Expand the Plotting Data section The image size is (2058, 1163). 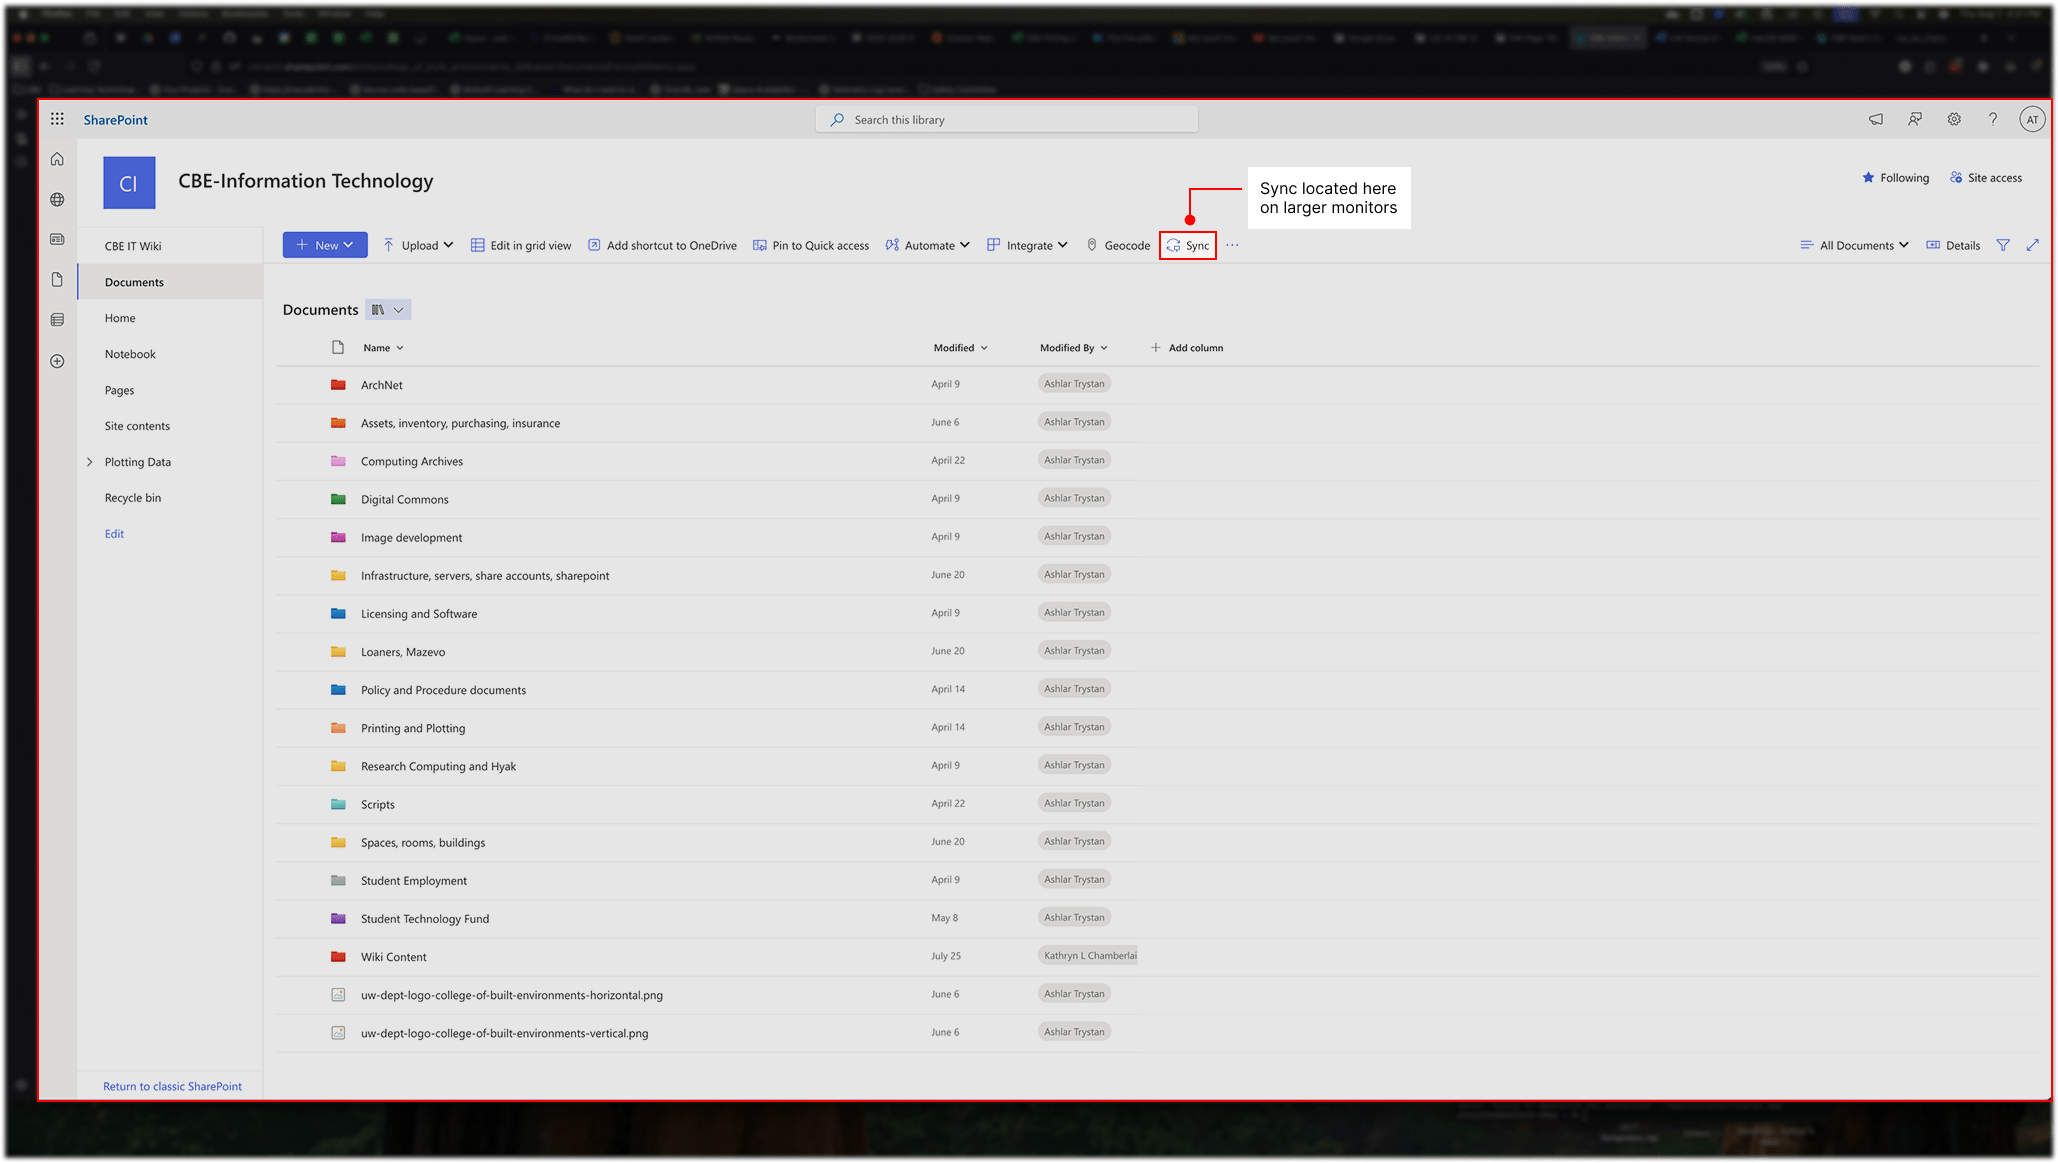pos(89,461)
